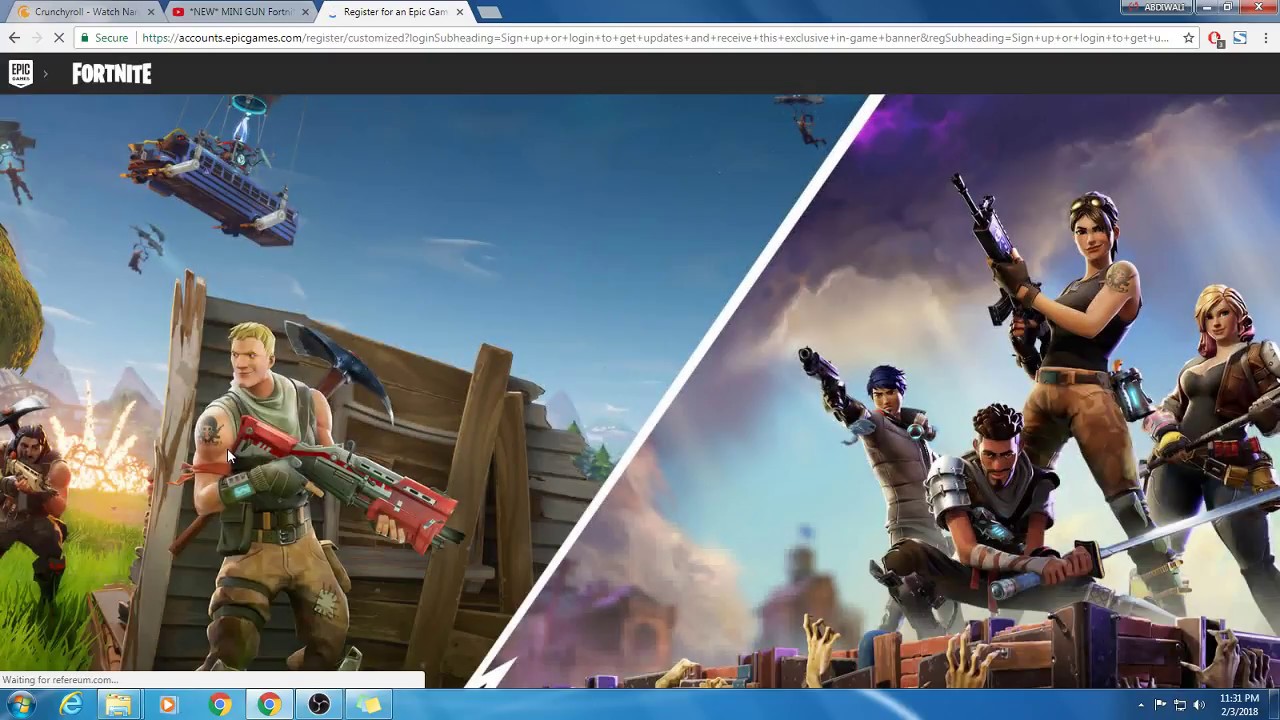Click the breadcrumb chevron after the Epic logo
Image resolution: width=1280 pixels, height=720 pixels.
coord(45,74)
